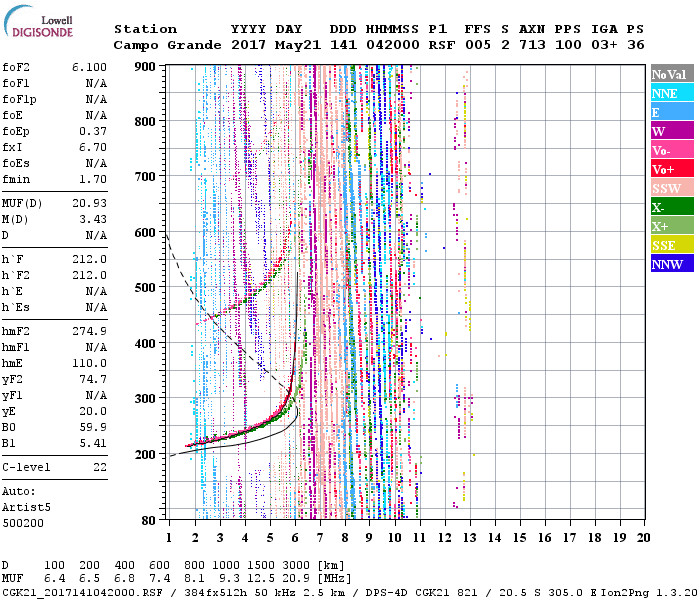Select the Vo- legend swatch
The width and height of the screenshot is (700, 600).
pyautogui.click(x=671, y=150)
